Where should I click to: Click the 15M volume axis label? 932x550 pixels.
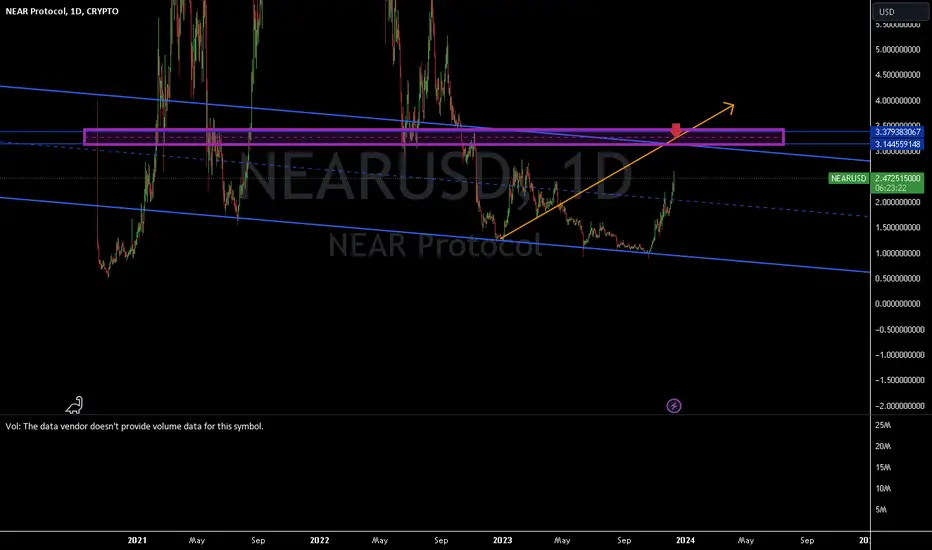(883, 467)
